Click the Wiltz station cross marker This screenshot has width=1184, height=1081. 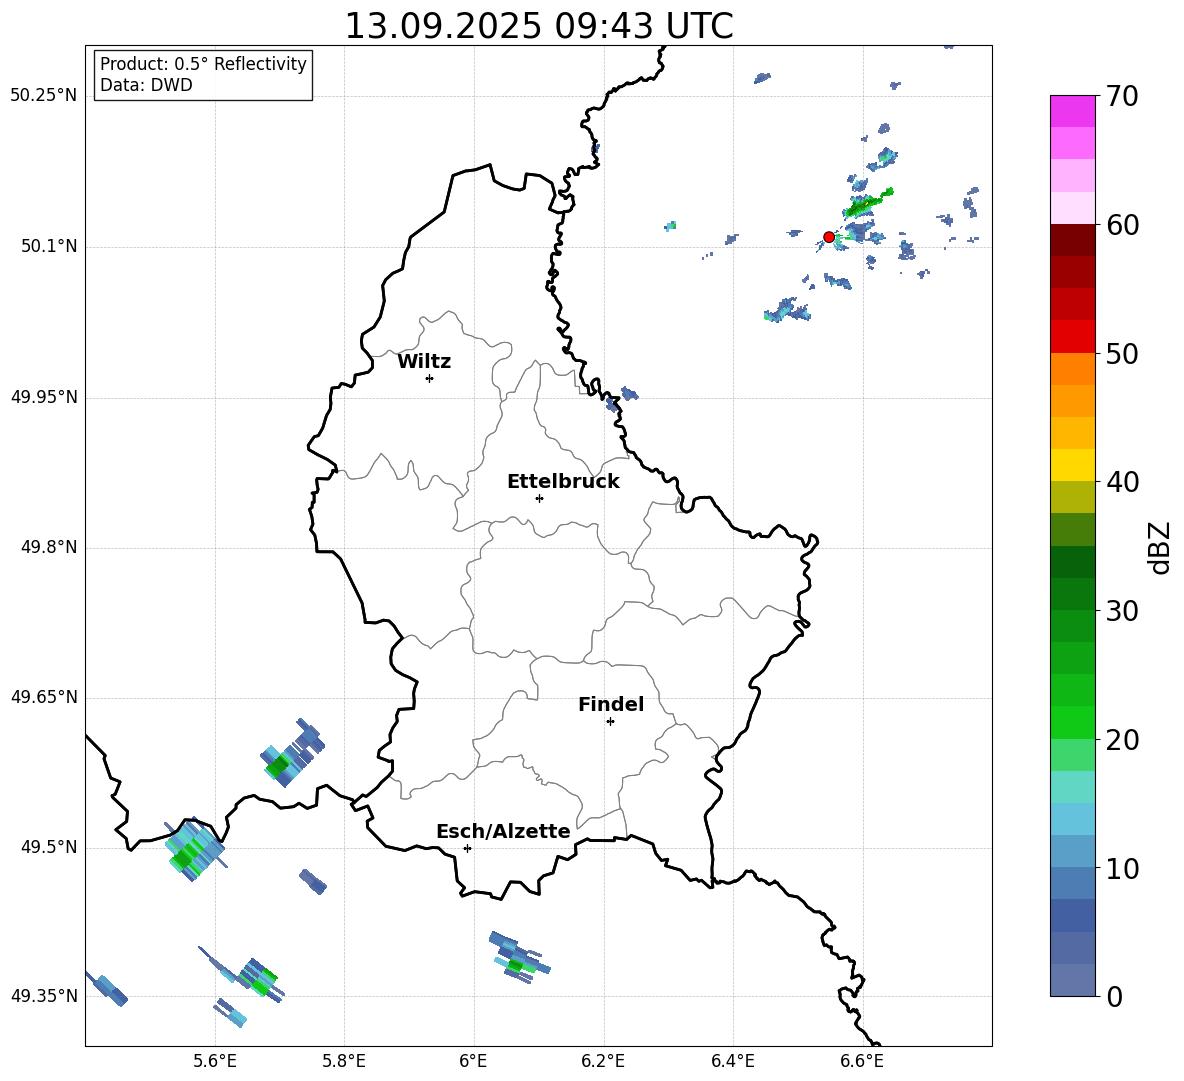[x=429, y=378]
